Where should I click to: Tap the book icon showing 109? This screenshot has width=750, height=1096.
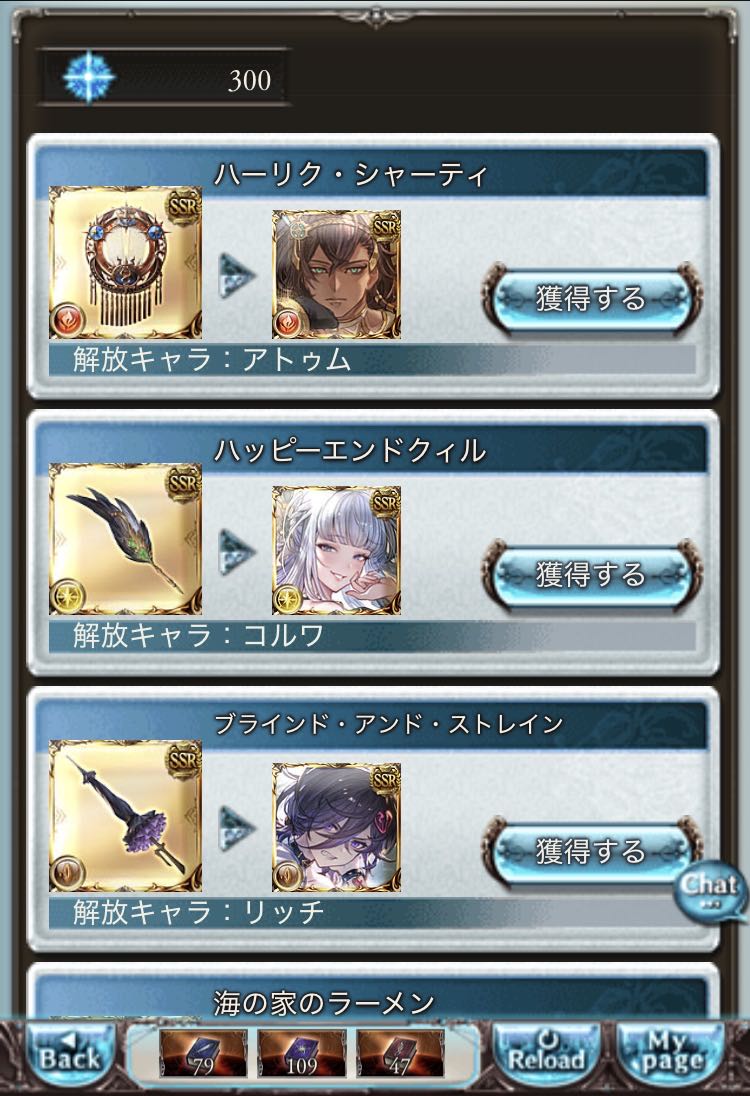click(302, 1053)
